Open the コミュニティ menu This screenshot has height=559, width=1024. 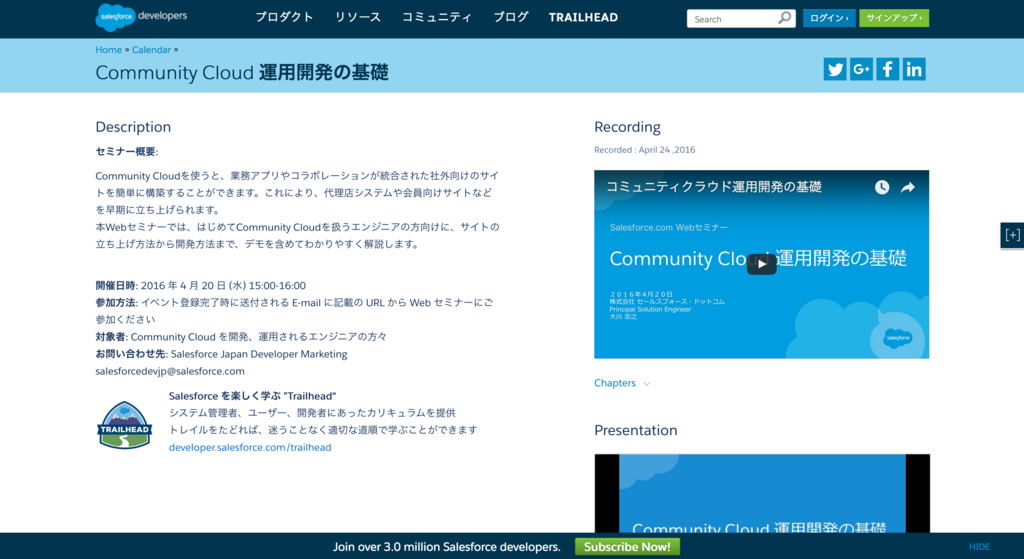click(436, 18)
